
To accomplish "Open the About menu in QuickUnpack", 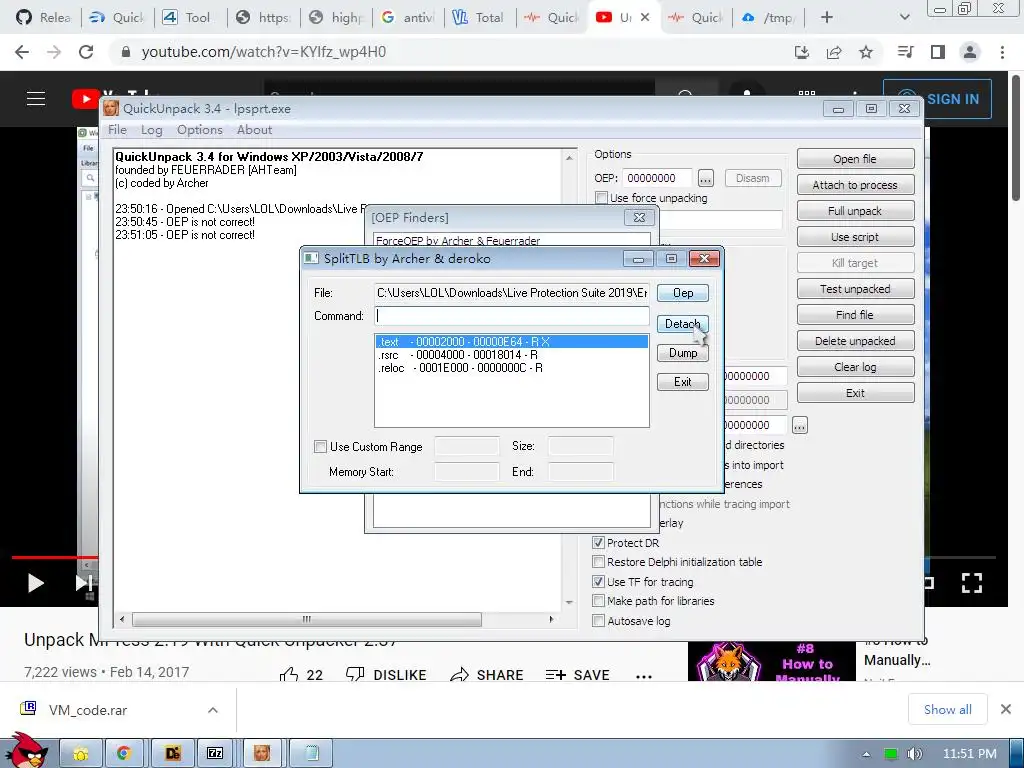I will [x=254, y=130].
